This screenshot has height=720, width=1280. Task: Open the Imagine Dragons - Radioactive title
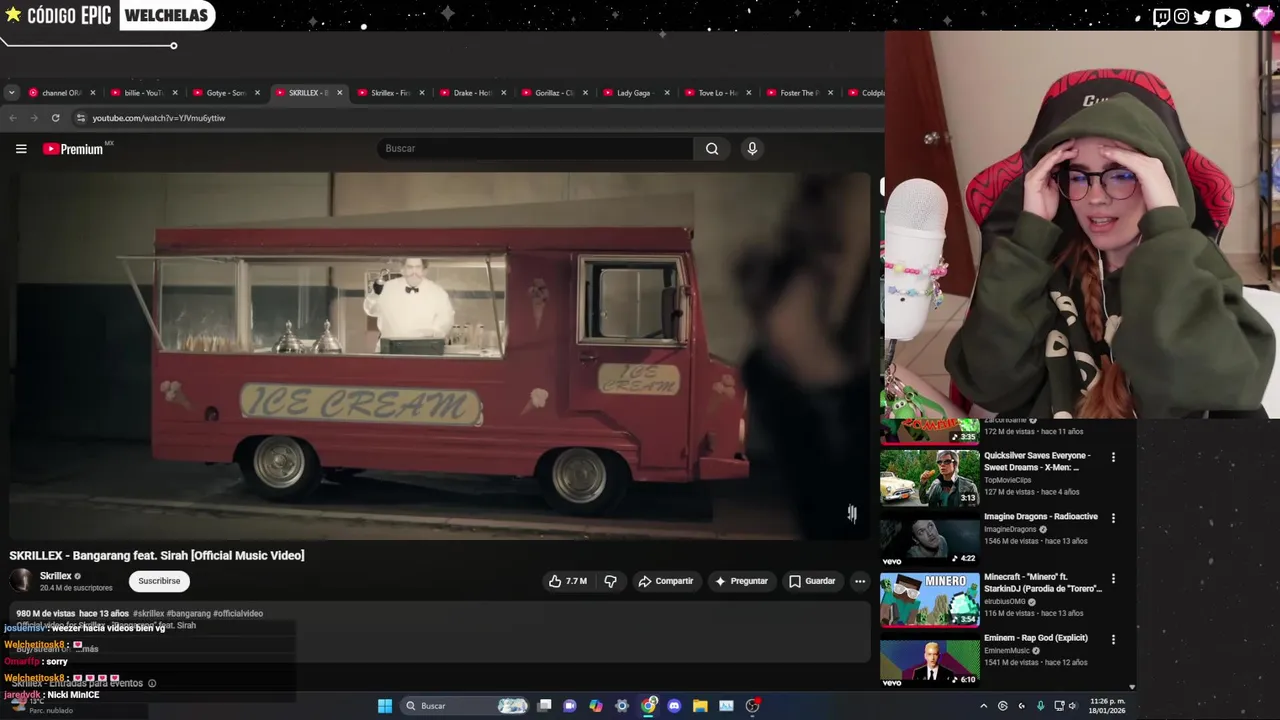(1041, 517)
